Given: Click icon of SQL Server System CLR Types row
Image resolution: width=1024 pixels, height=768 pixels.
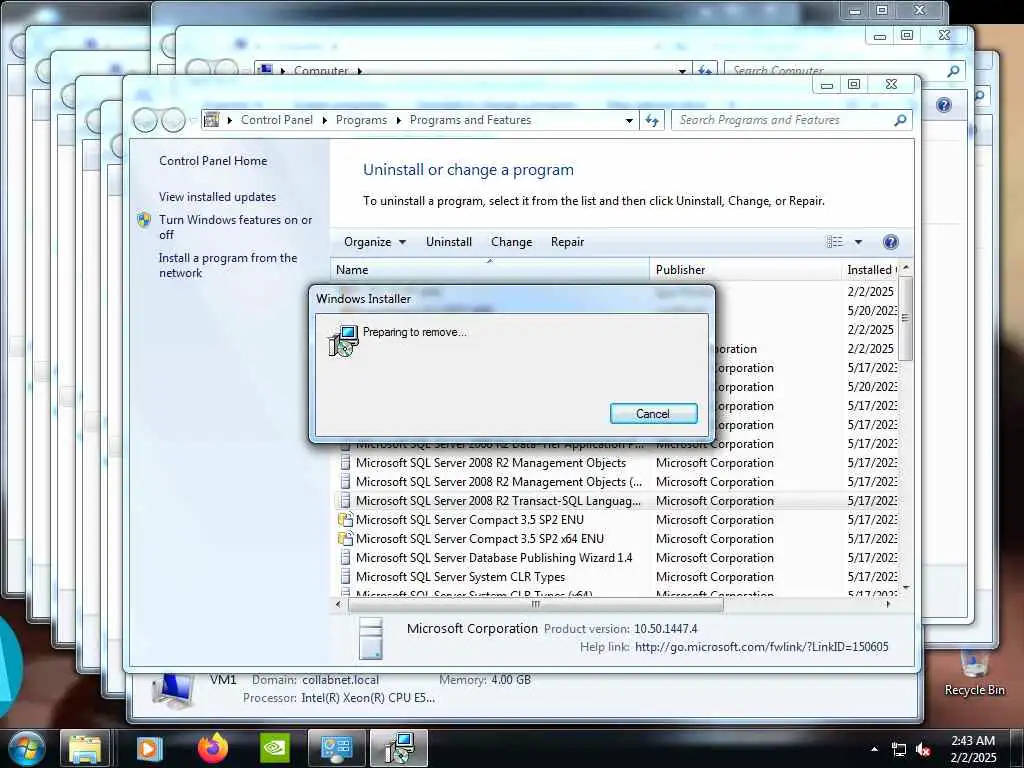Looking at the screenshot, I should click(345, 577).
